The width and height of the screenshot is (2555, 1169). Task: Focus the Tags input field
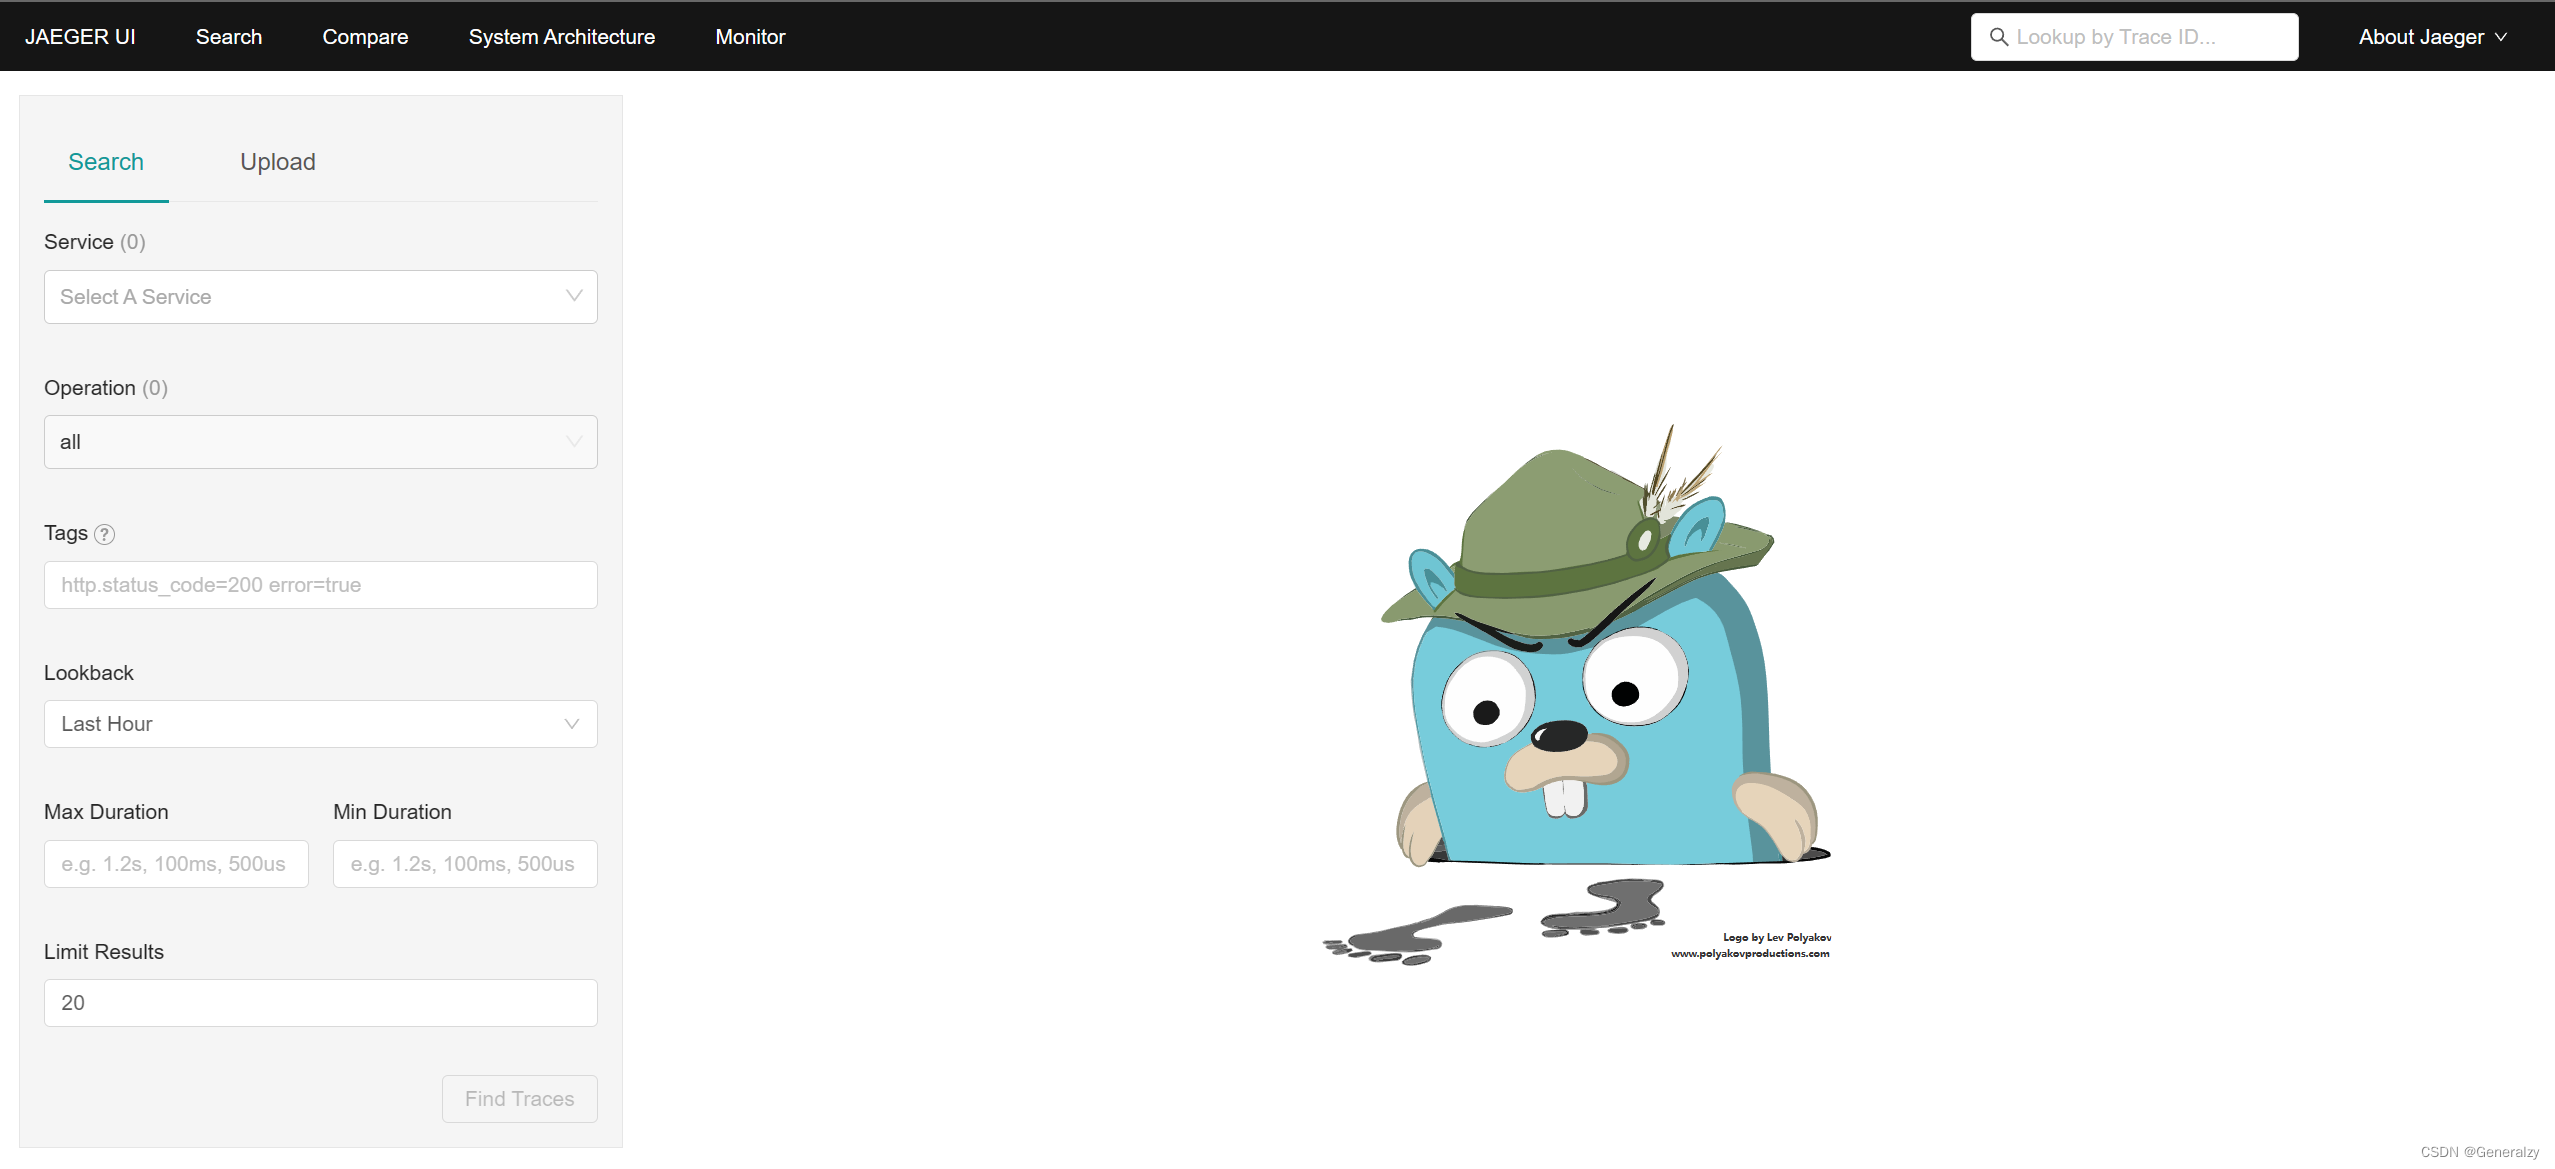point(320,585)
